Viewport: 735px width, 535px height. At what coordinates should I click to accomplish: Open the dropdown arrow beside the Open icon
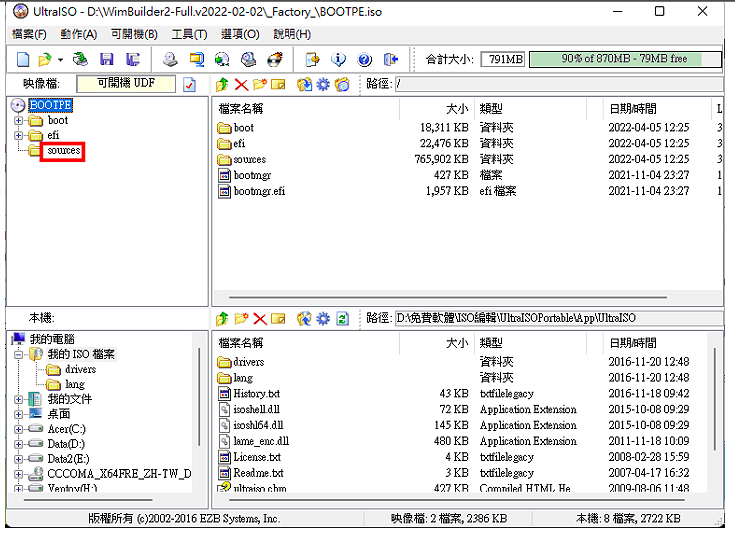tap(60, 60)
